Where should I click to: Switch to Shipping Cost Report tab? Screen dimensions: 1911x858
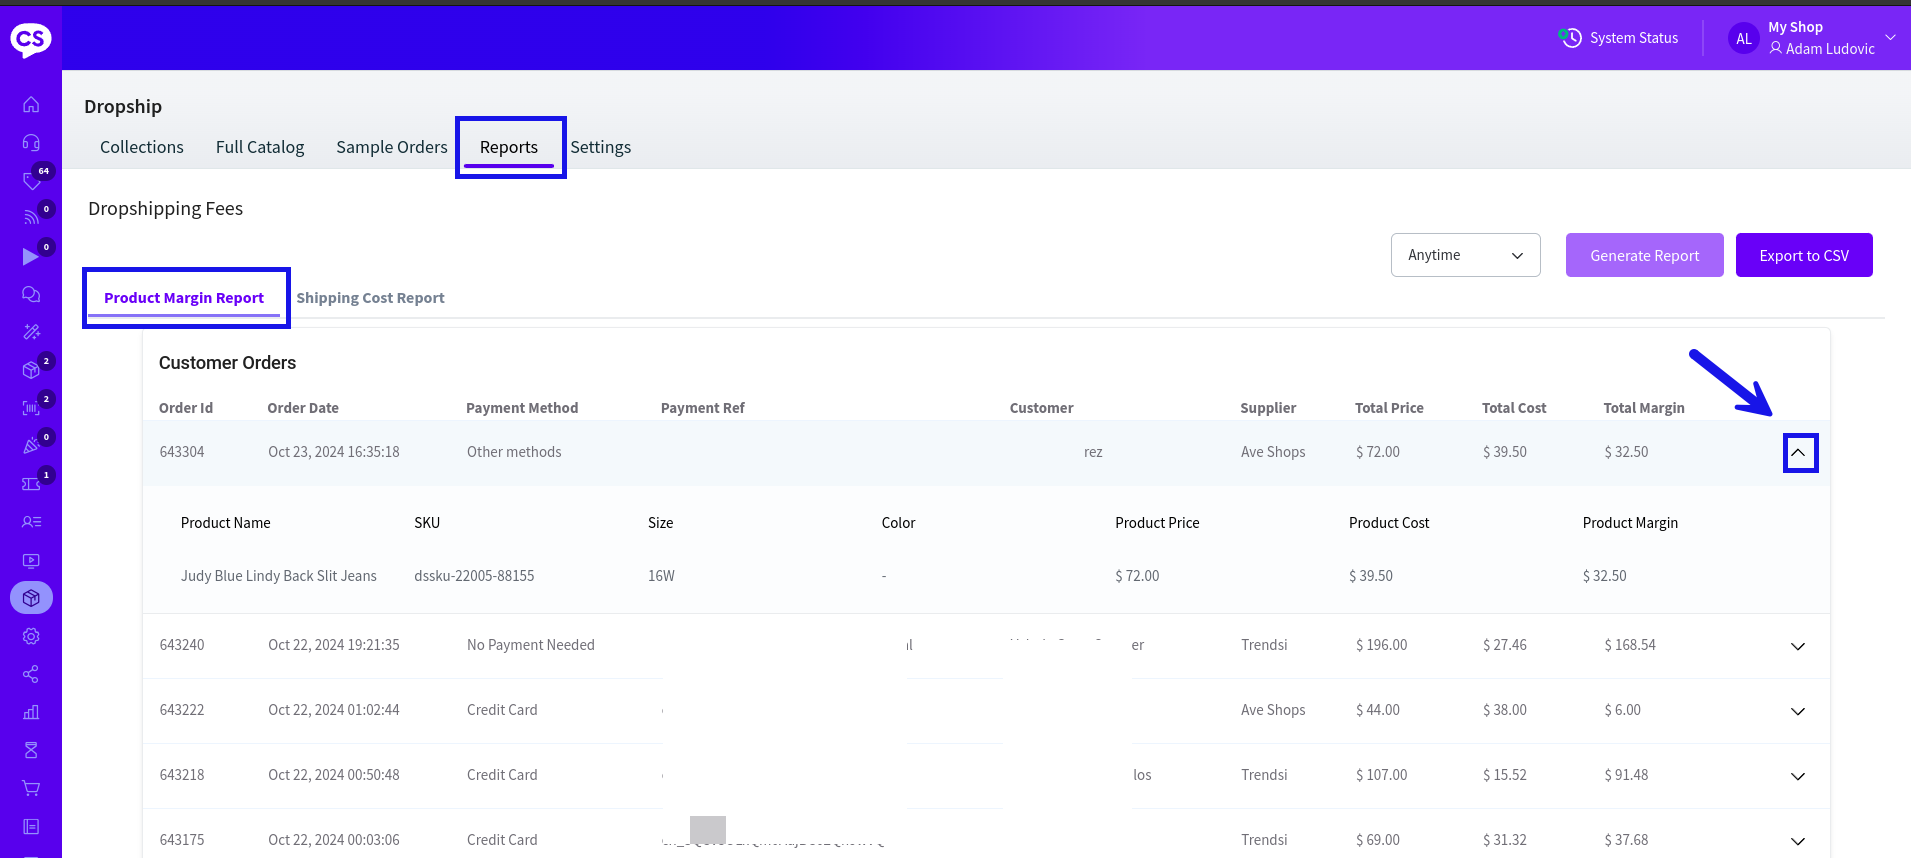(370, 298)
